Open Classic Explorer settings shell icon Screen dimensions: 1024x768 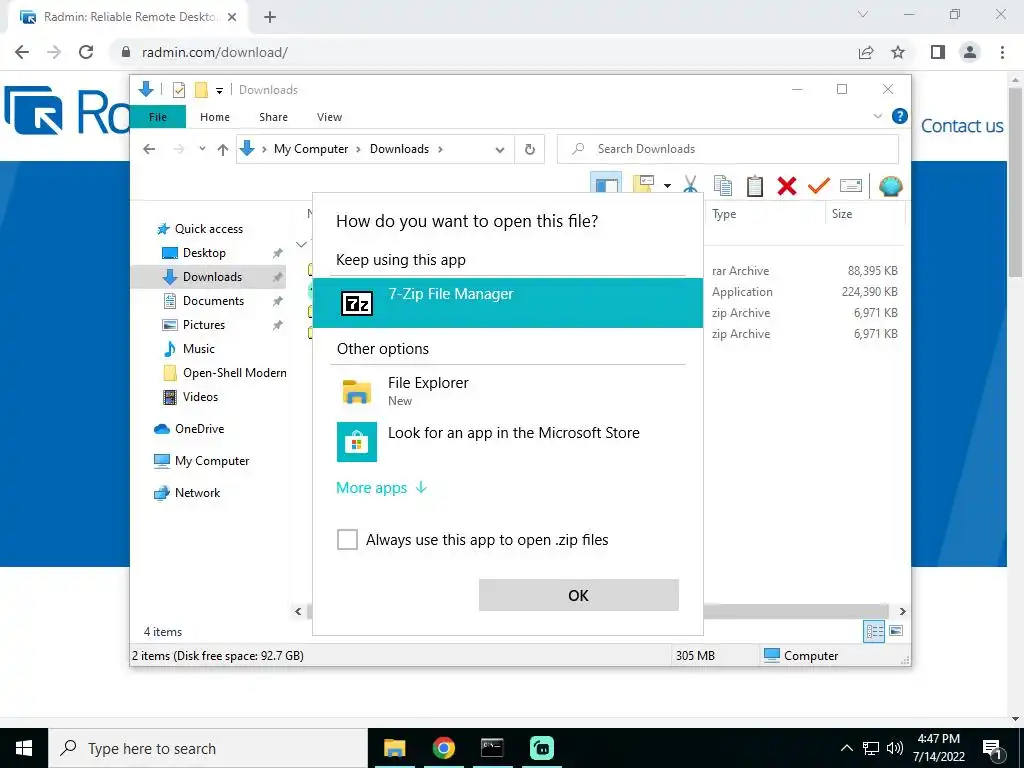(890, 186)
